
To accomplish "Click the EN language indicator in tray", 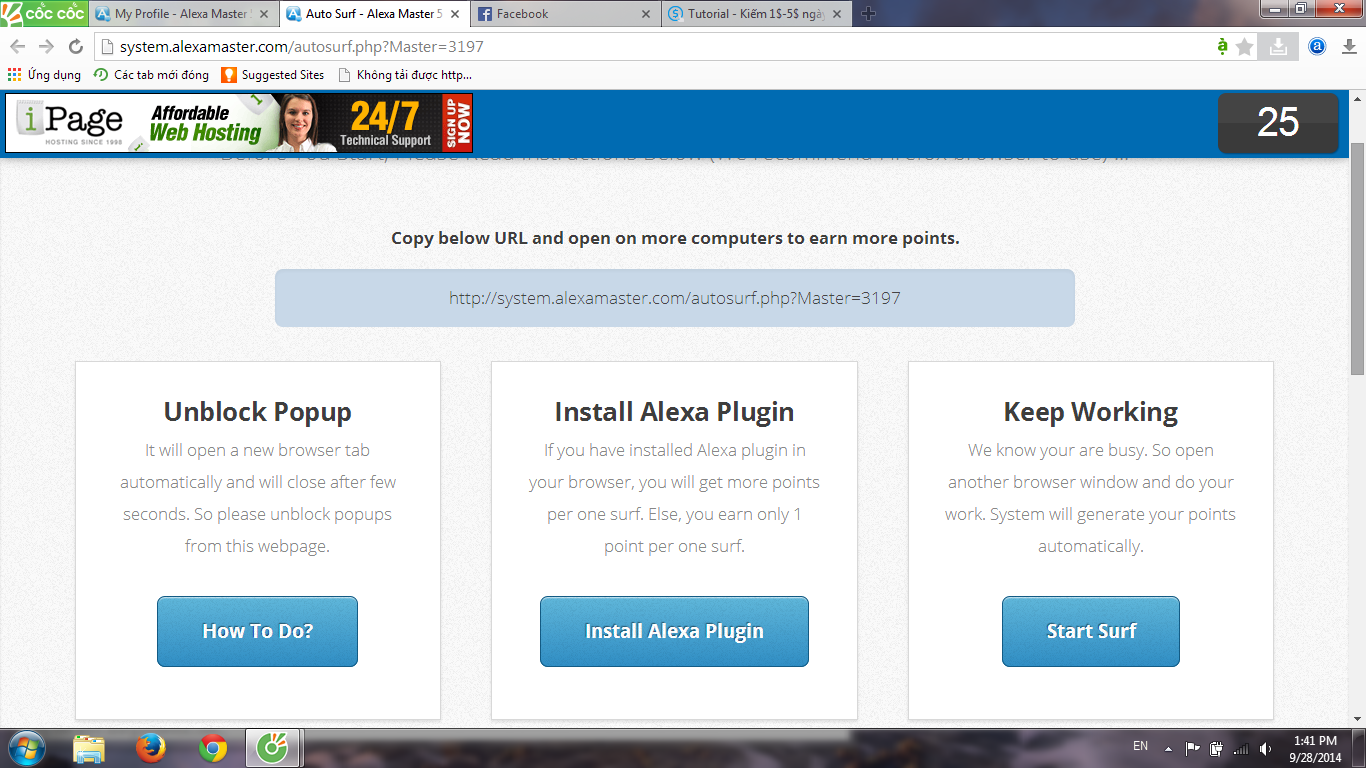I will tap(1140, 746).
